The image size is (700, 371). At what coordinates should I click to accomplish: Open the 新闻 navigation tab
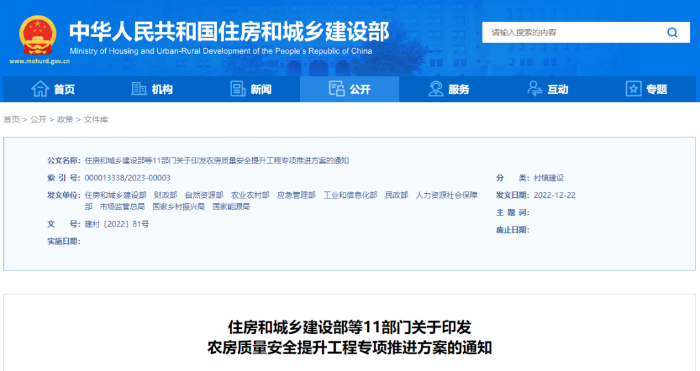(250, 89)
